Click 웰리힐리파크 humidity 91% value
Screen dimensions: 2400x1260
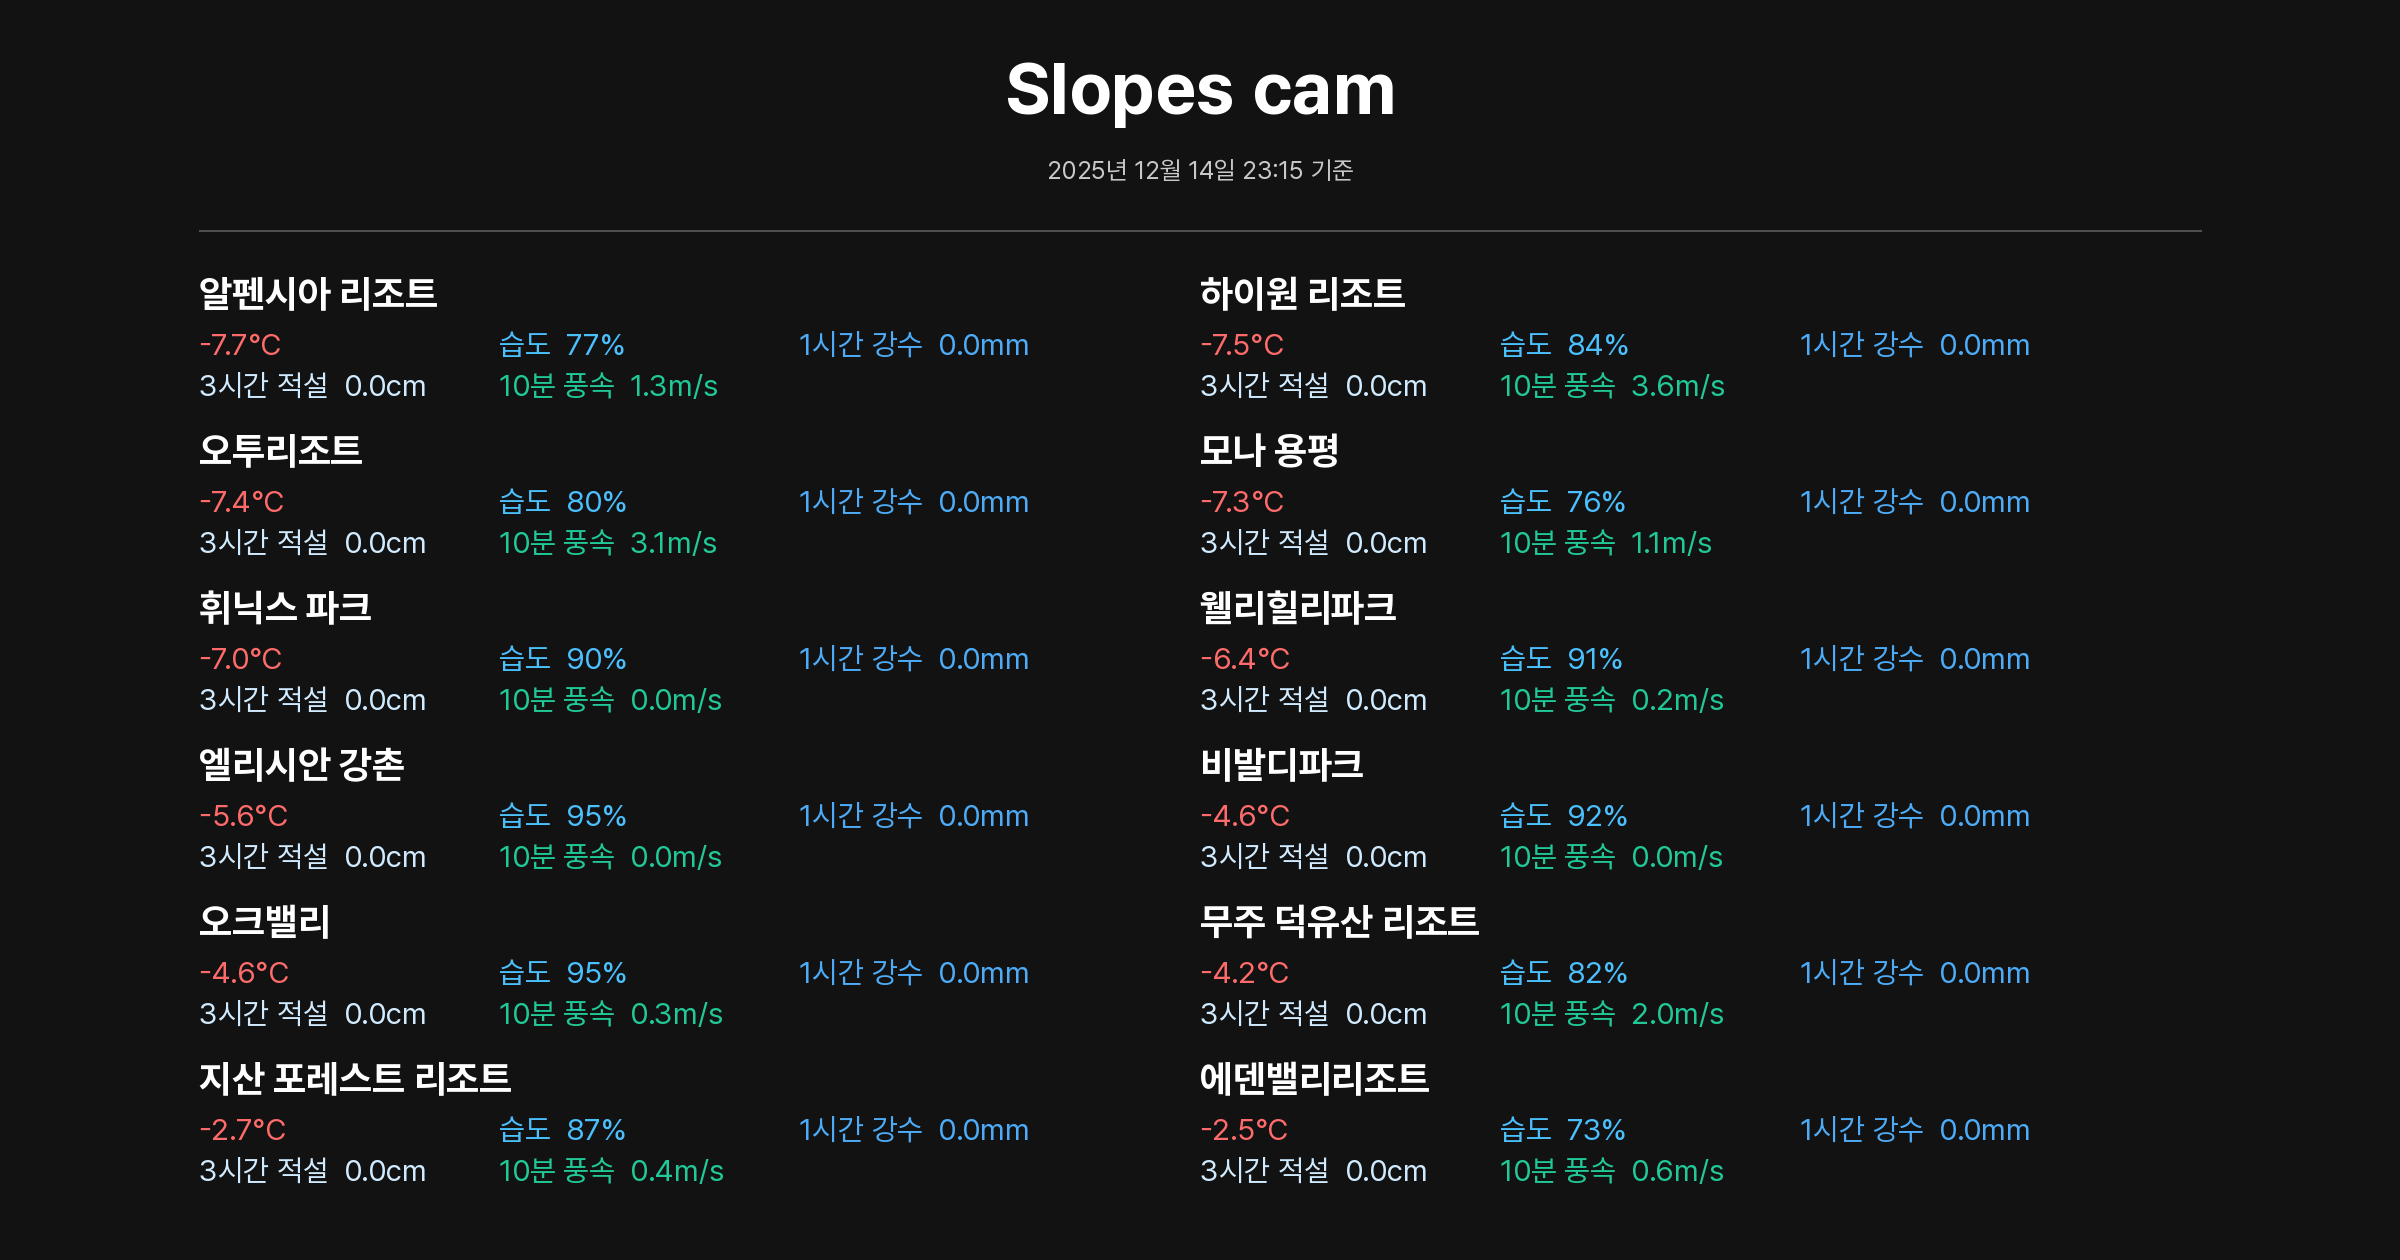1594,659
